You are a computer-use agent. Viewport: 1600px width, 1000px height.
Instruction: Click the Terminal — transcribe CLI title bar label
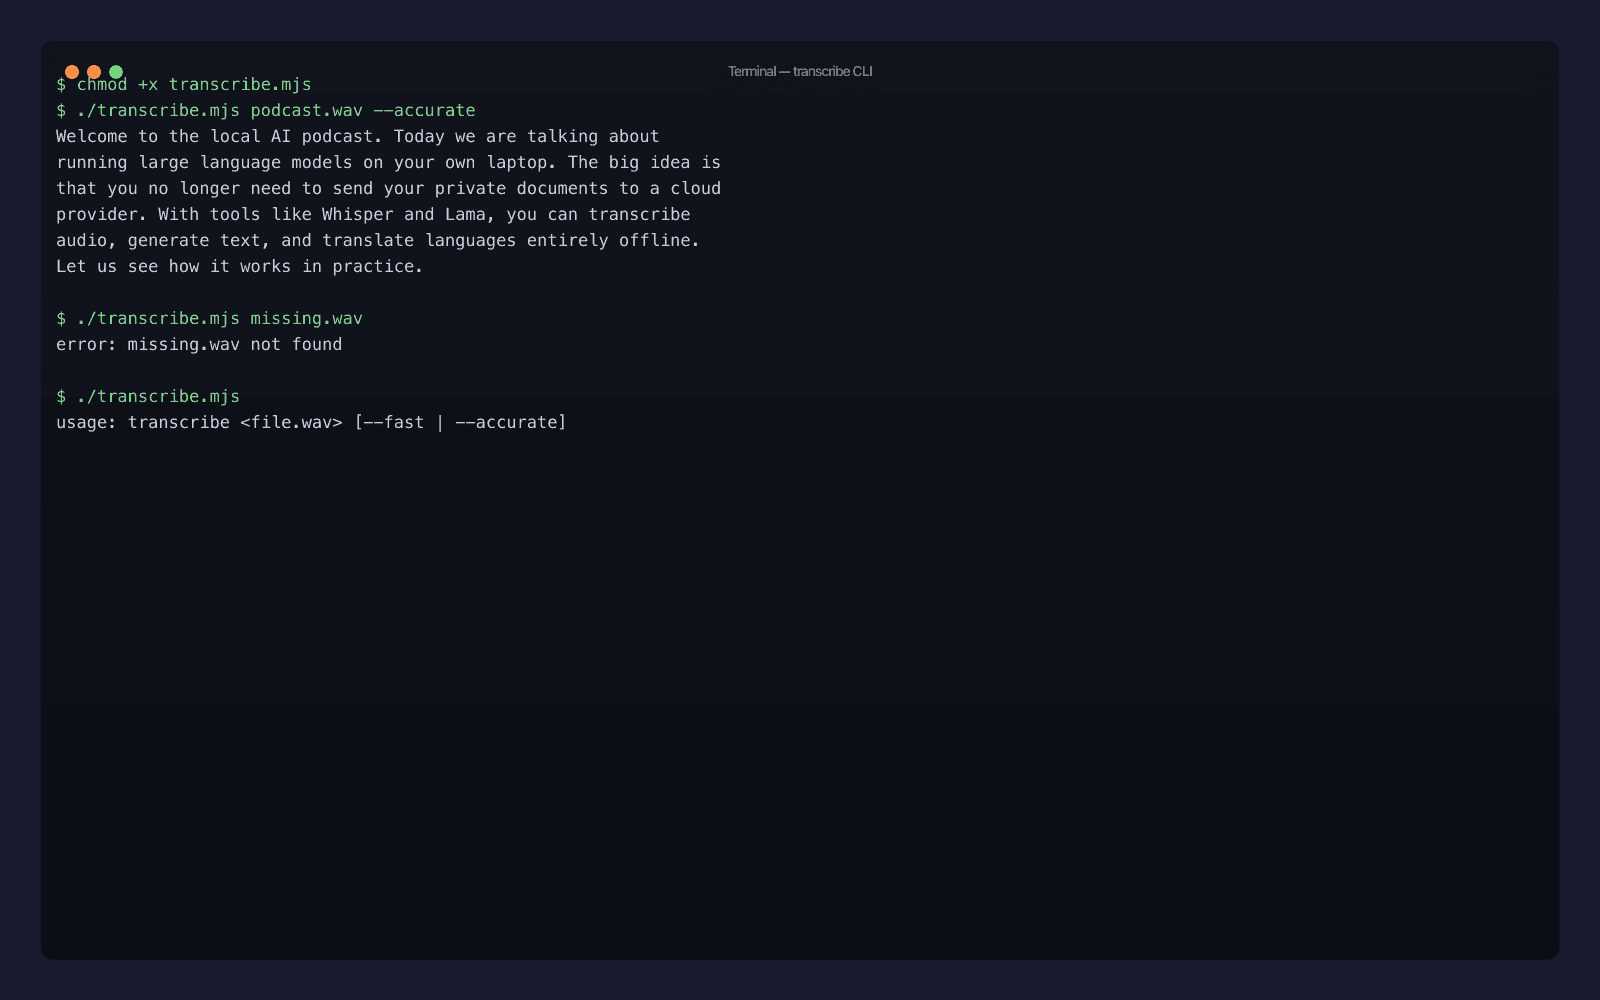800,71
